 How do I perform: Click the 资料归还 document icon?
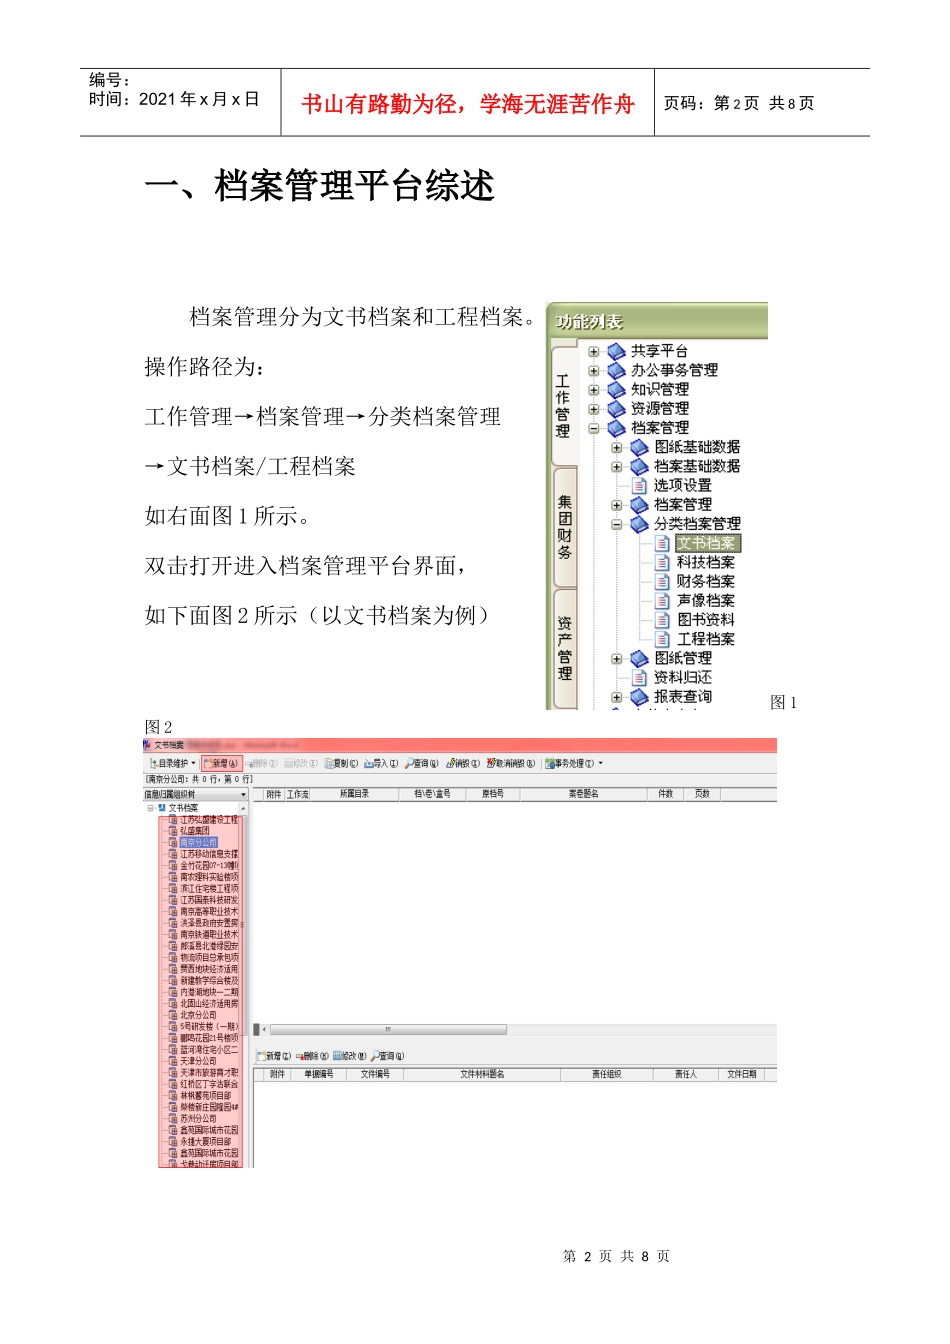(640, 677)
